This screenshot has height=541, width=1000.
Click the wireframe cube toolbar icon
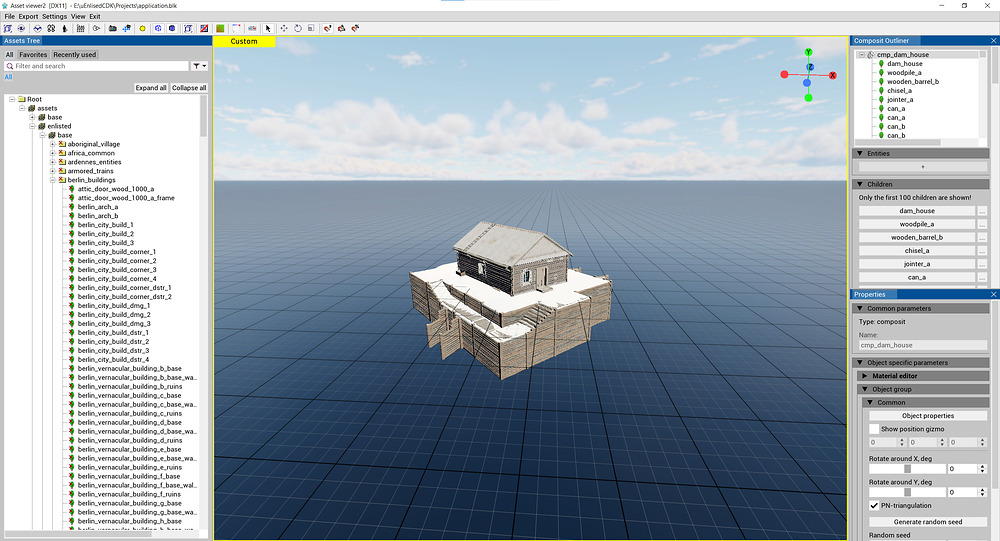pyautogui.click(x=158, y=28)
